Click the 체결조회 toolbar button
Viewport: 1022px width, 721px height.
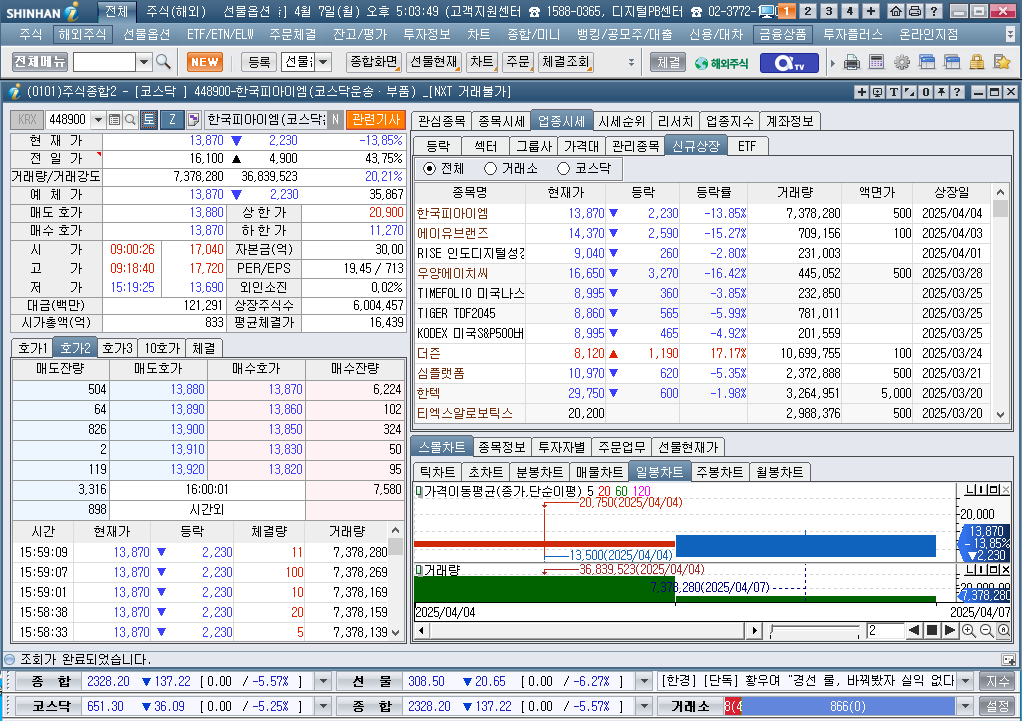[566, 62]
